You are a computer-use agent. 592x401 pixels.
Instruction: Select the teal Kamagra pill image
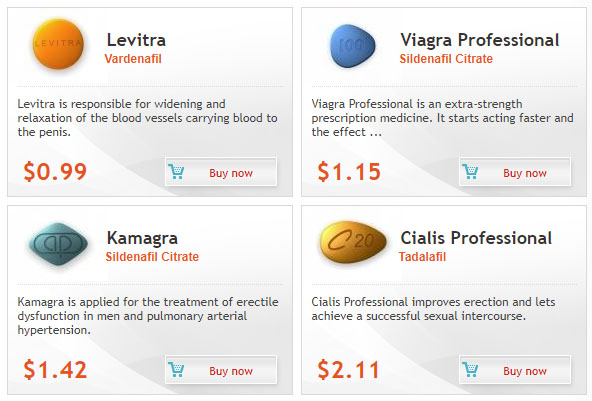coord(59,245)
